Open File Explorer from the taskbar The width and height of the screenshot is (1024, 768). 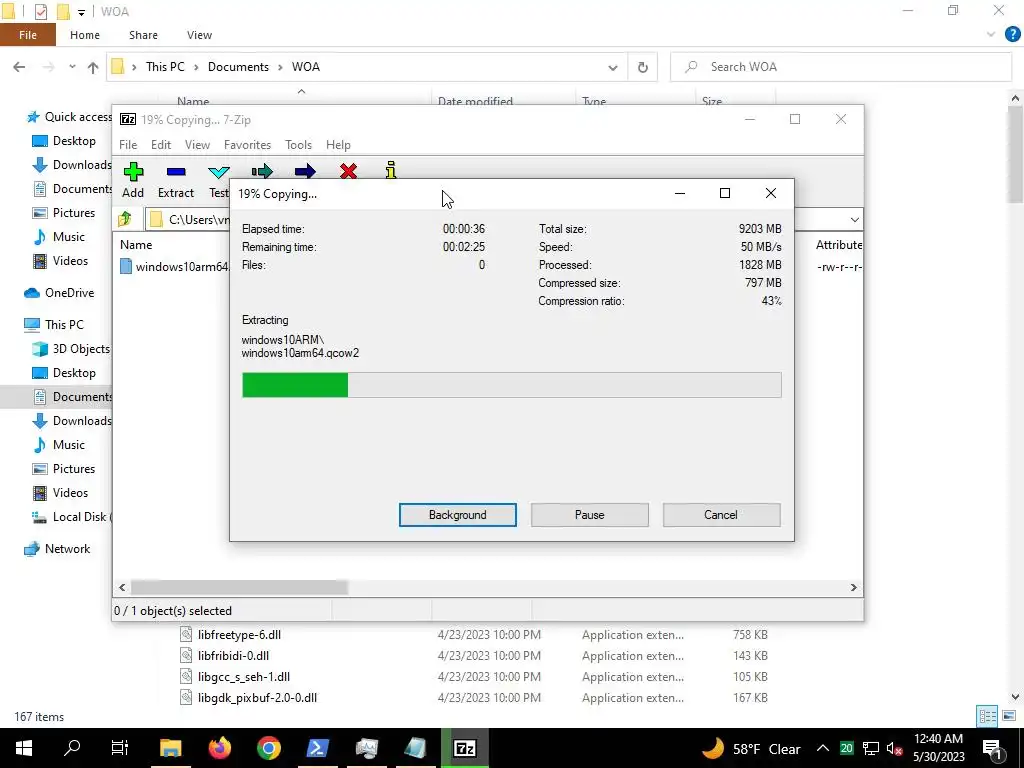point(170,748)
